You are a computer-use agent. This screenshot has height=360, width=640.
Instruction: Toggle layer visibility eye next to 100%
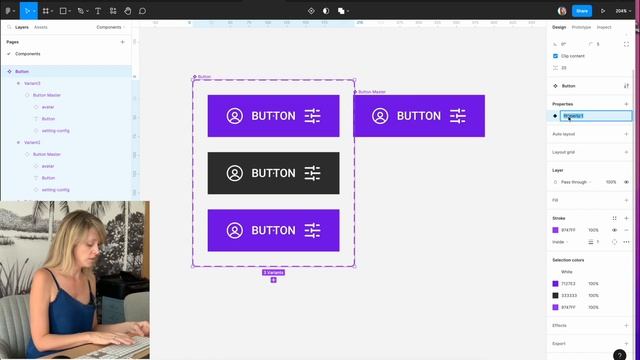(x=626, y=182)
